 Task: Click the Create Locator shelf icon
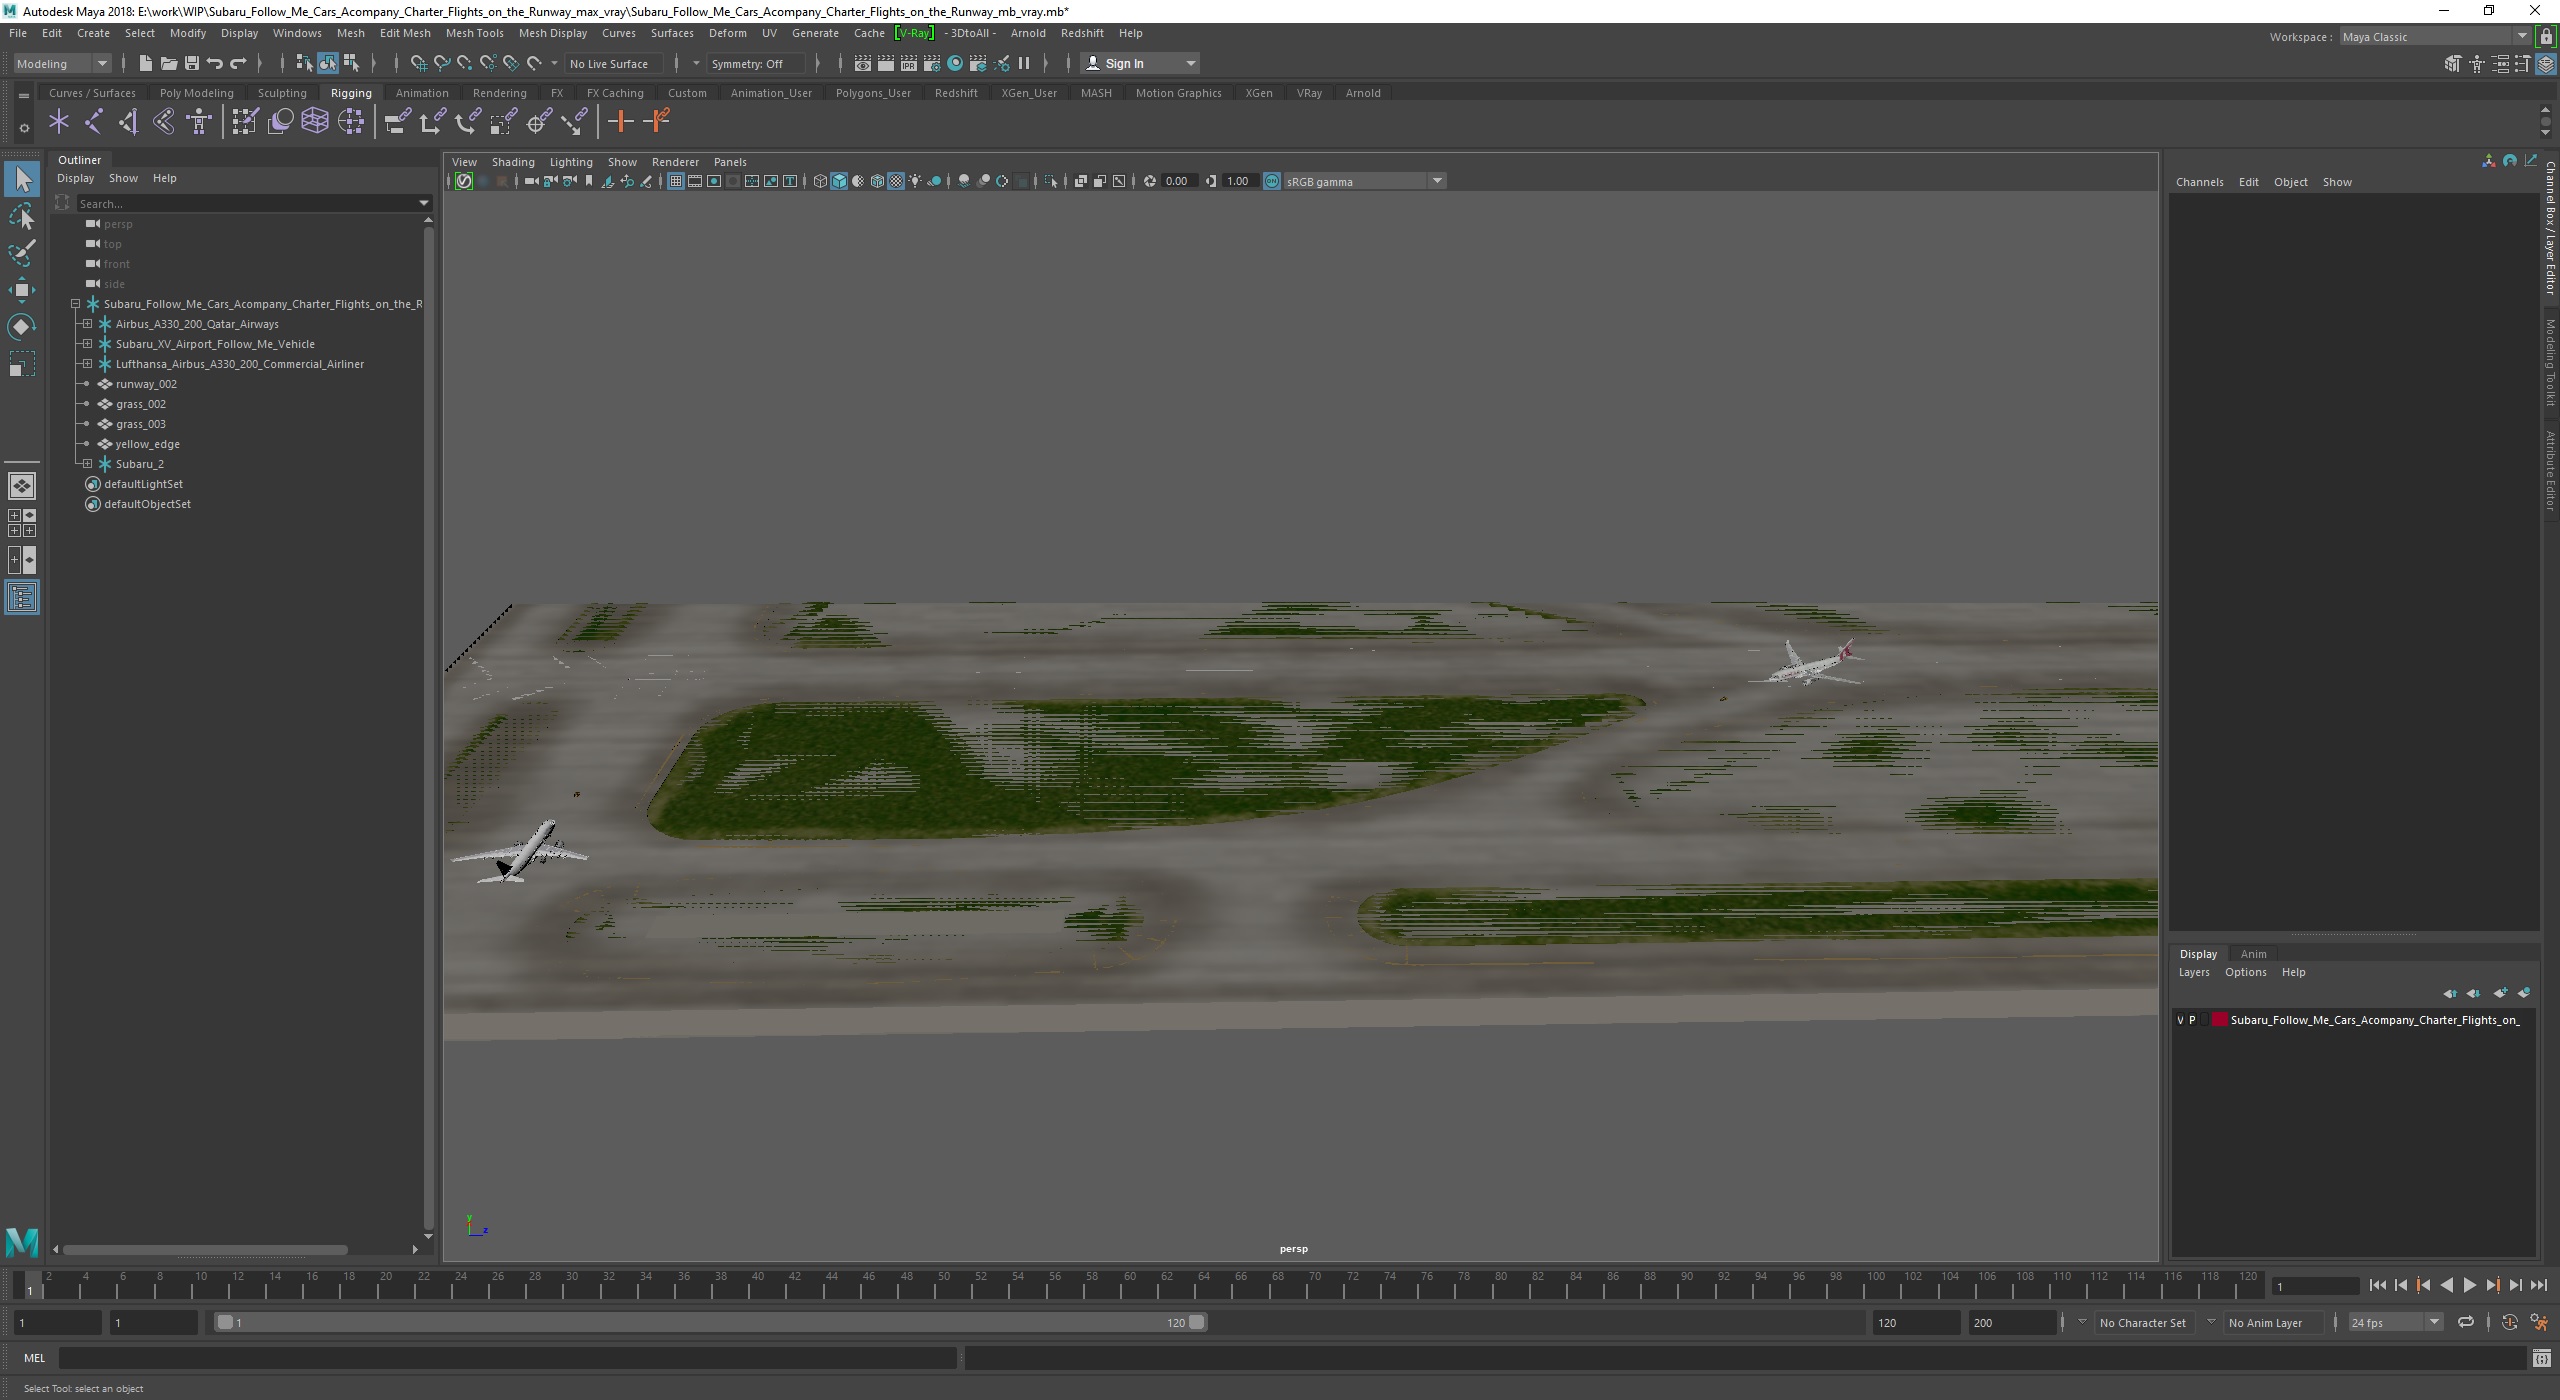click(x=59, y=122)
